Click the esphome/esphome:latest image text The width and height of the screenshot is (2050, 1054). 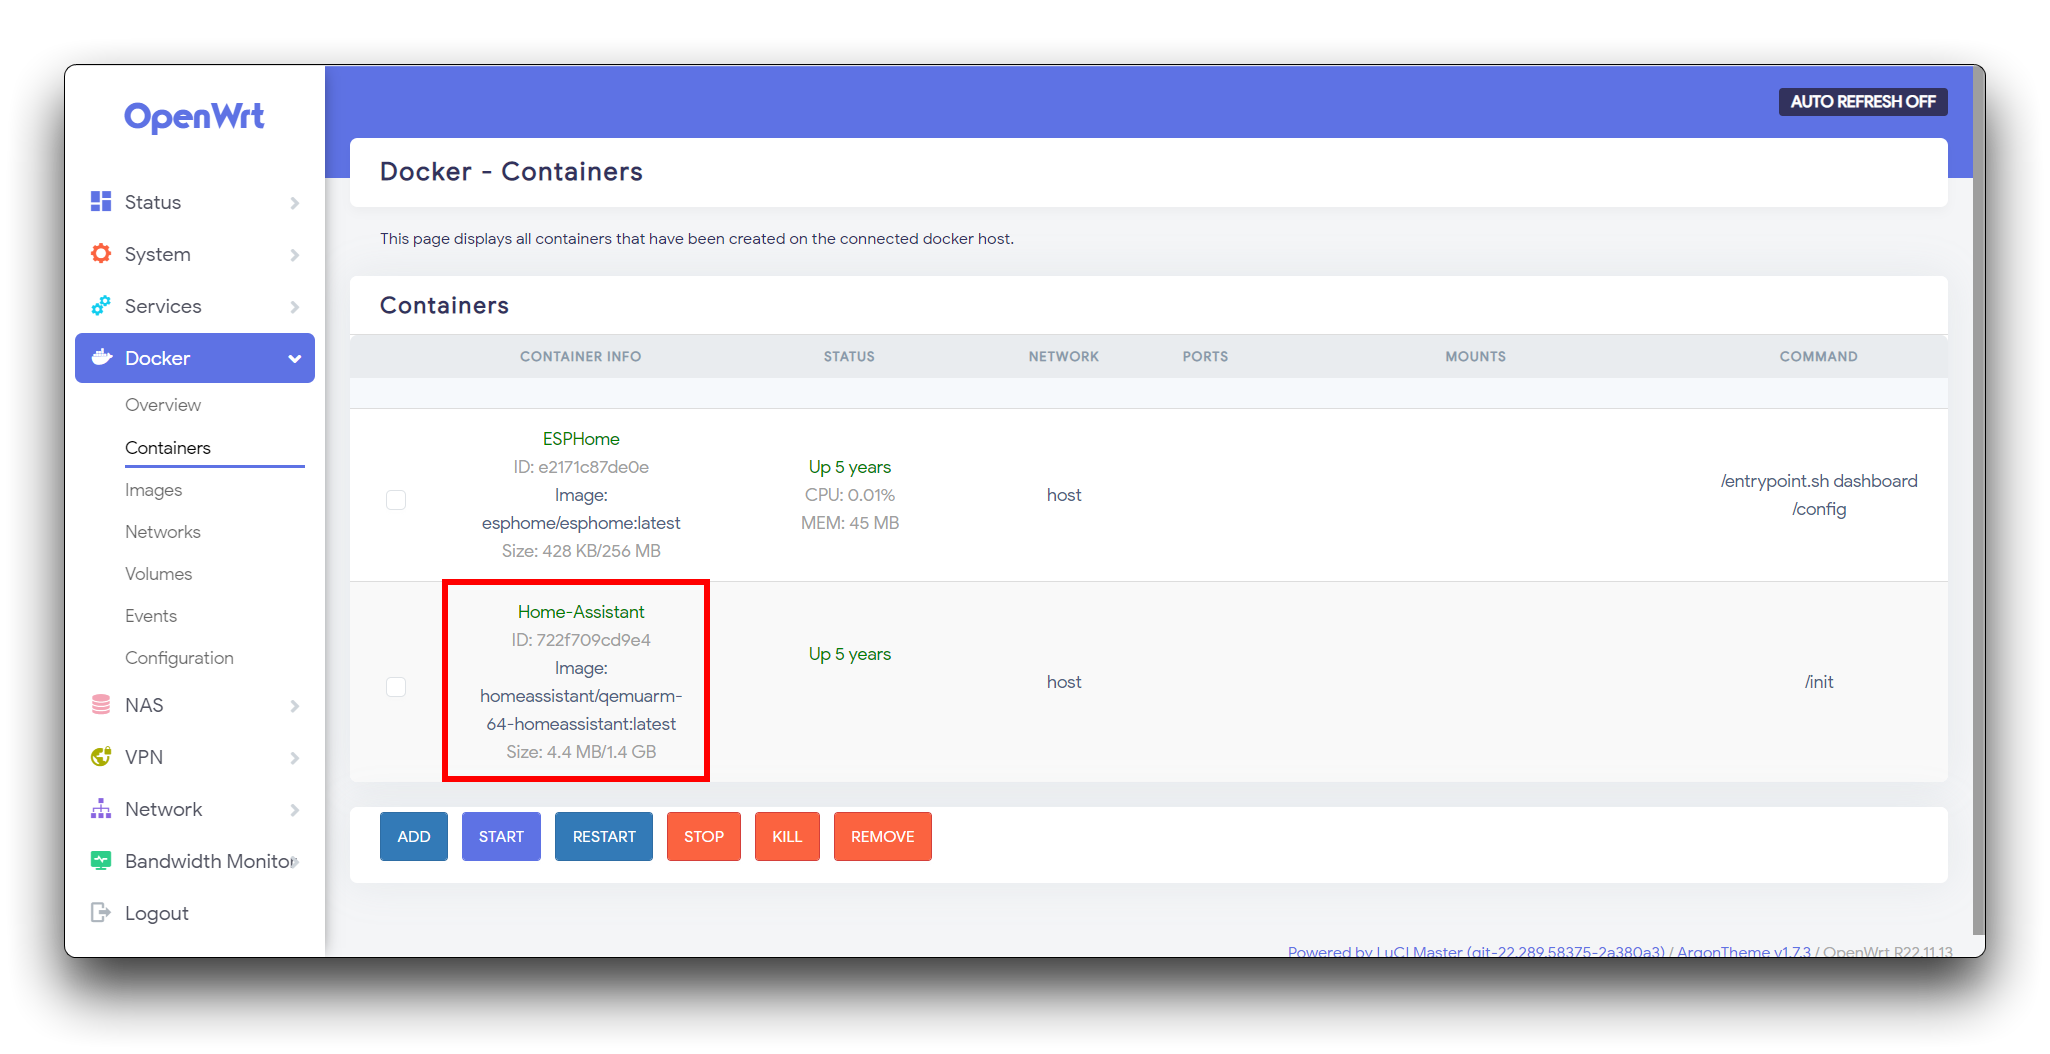(x=581, y=523)
